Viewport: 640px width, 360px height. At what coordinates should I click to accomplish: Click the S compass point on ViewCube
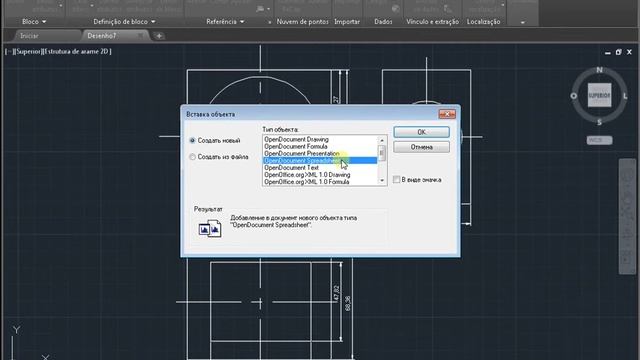(x=599, y=122)
